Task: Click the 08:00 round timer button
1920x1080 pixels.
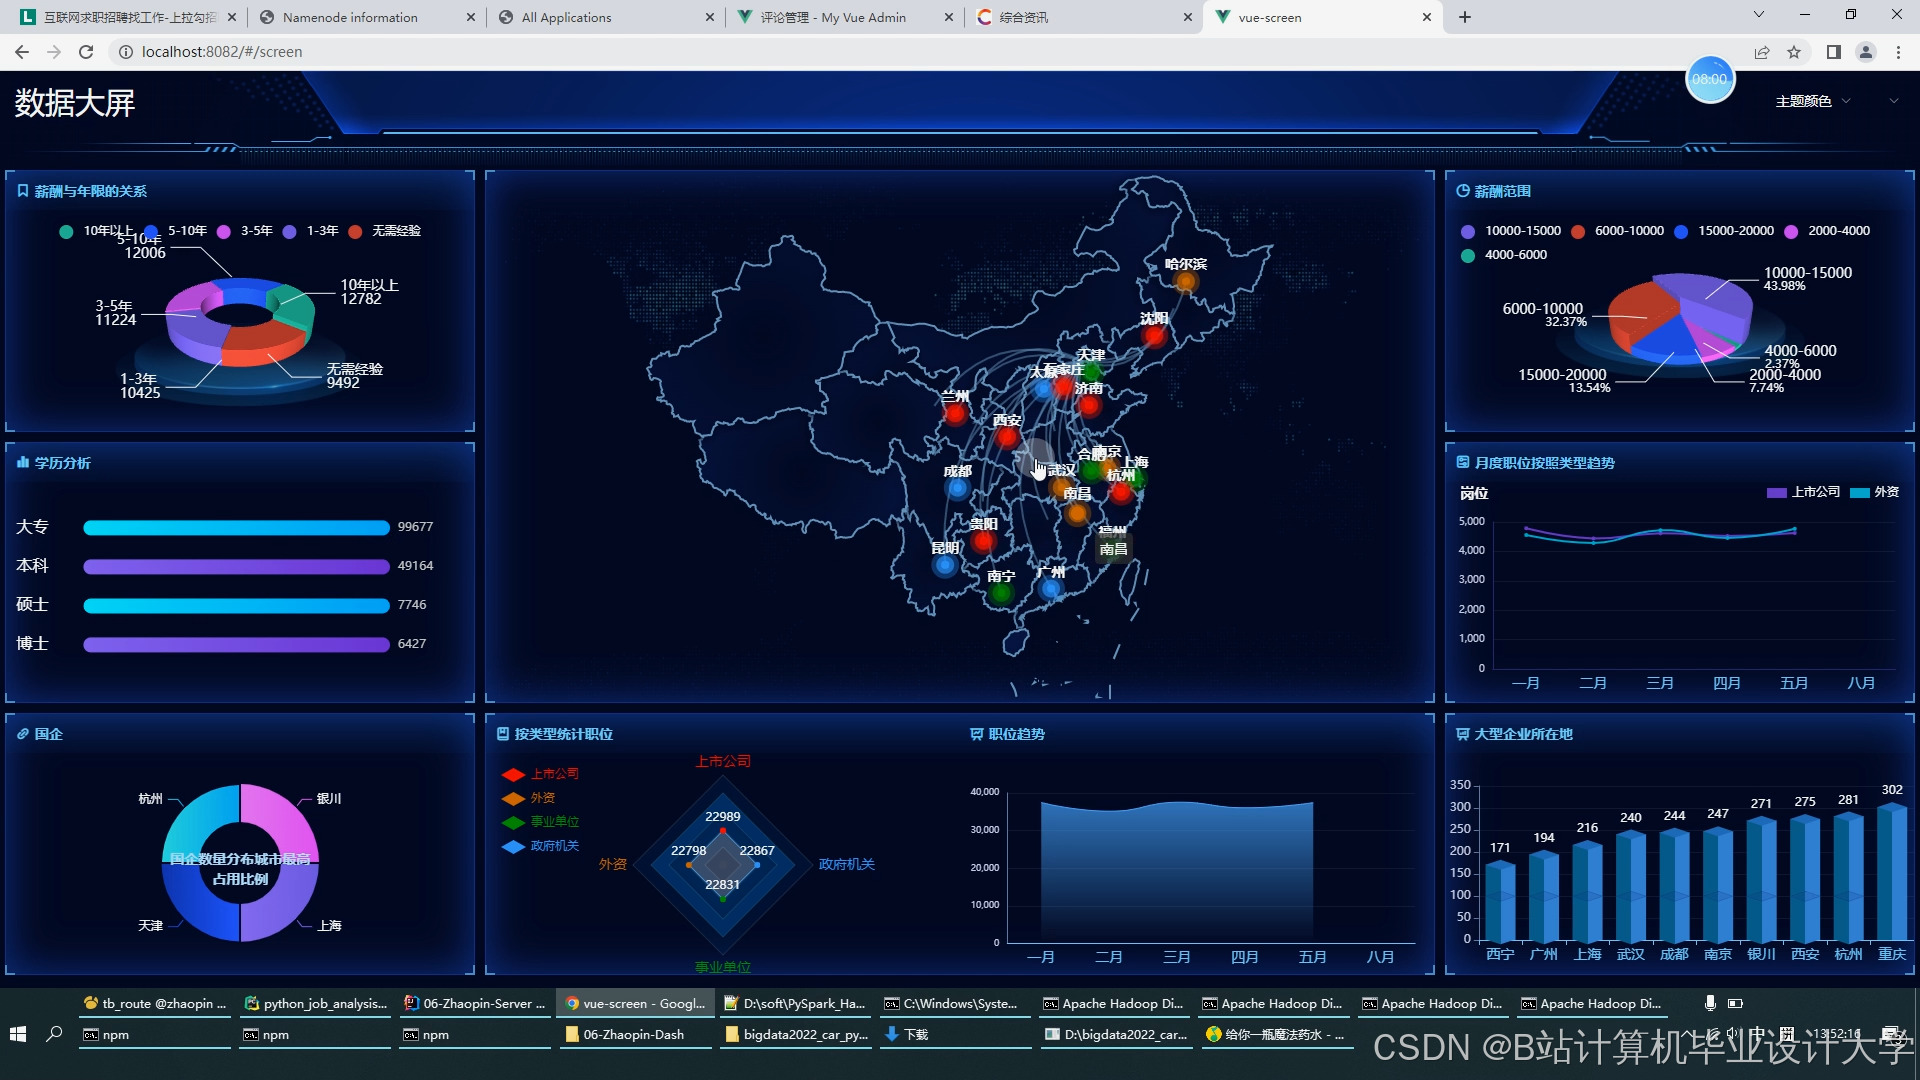Action: point(1709,79)
